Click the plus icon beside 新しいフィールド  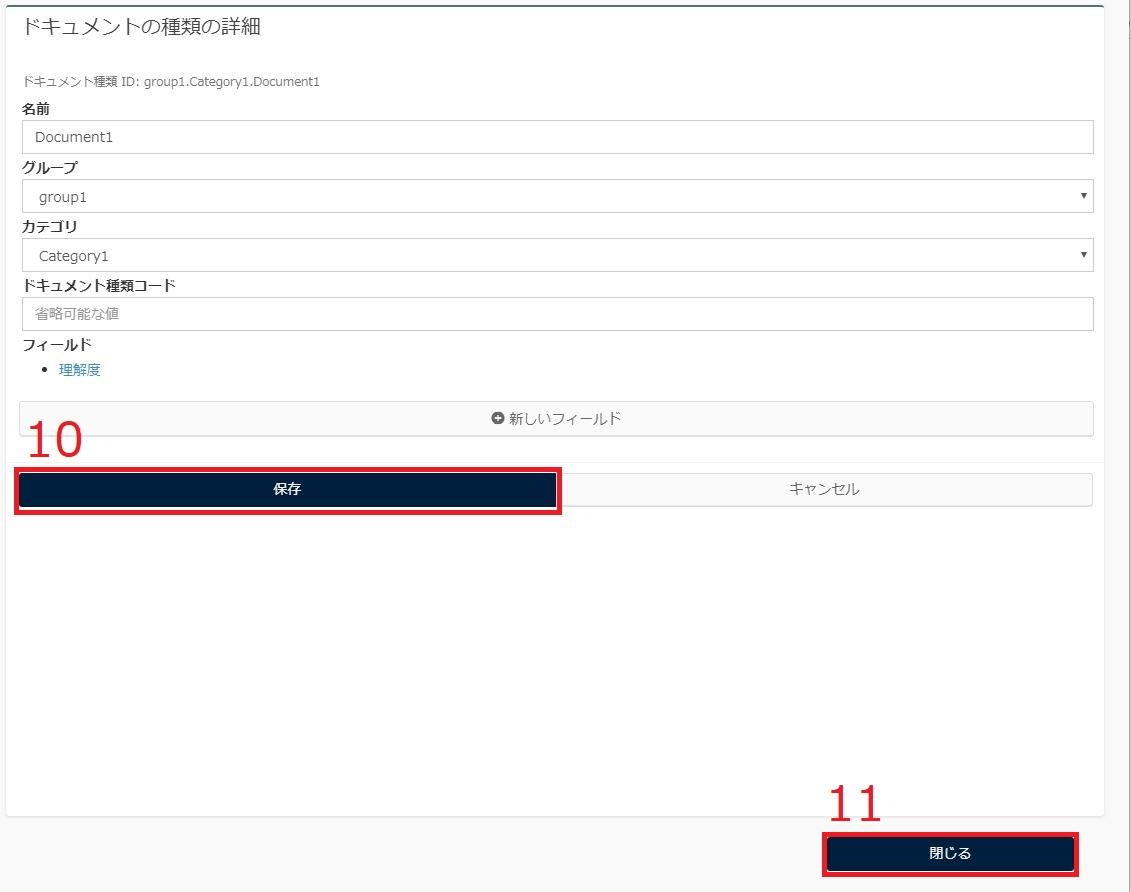click(x=498, y=418)
